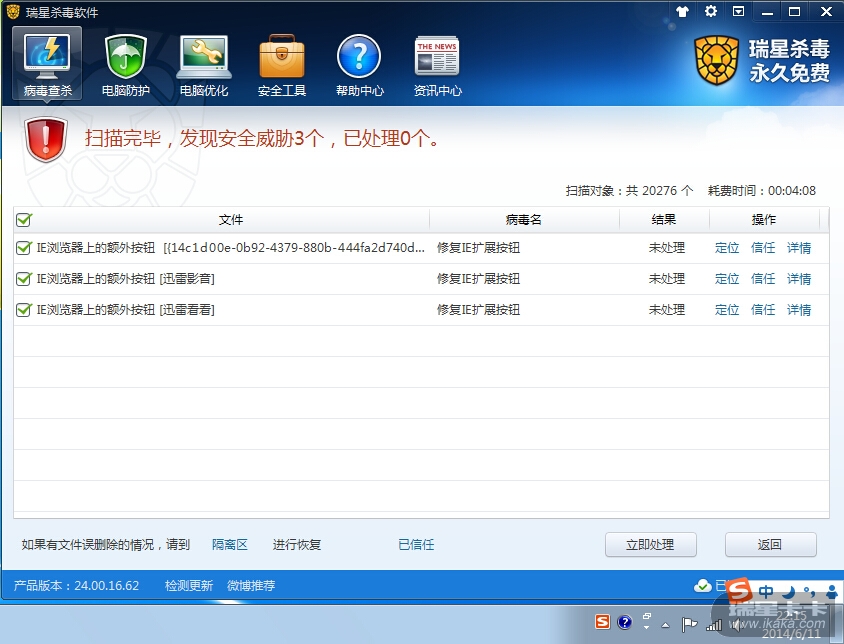The width and height of the screenshot is (844, 644).
Task: Open the 资讯中心 newspaper icon
Action: (x=437, y=63)
